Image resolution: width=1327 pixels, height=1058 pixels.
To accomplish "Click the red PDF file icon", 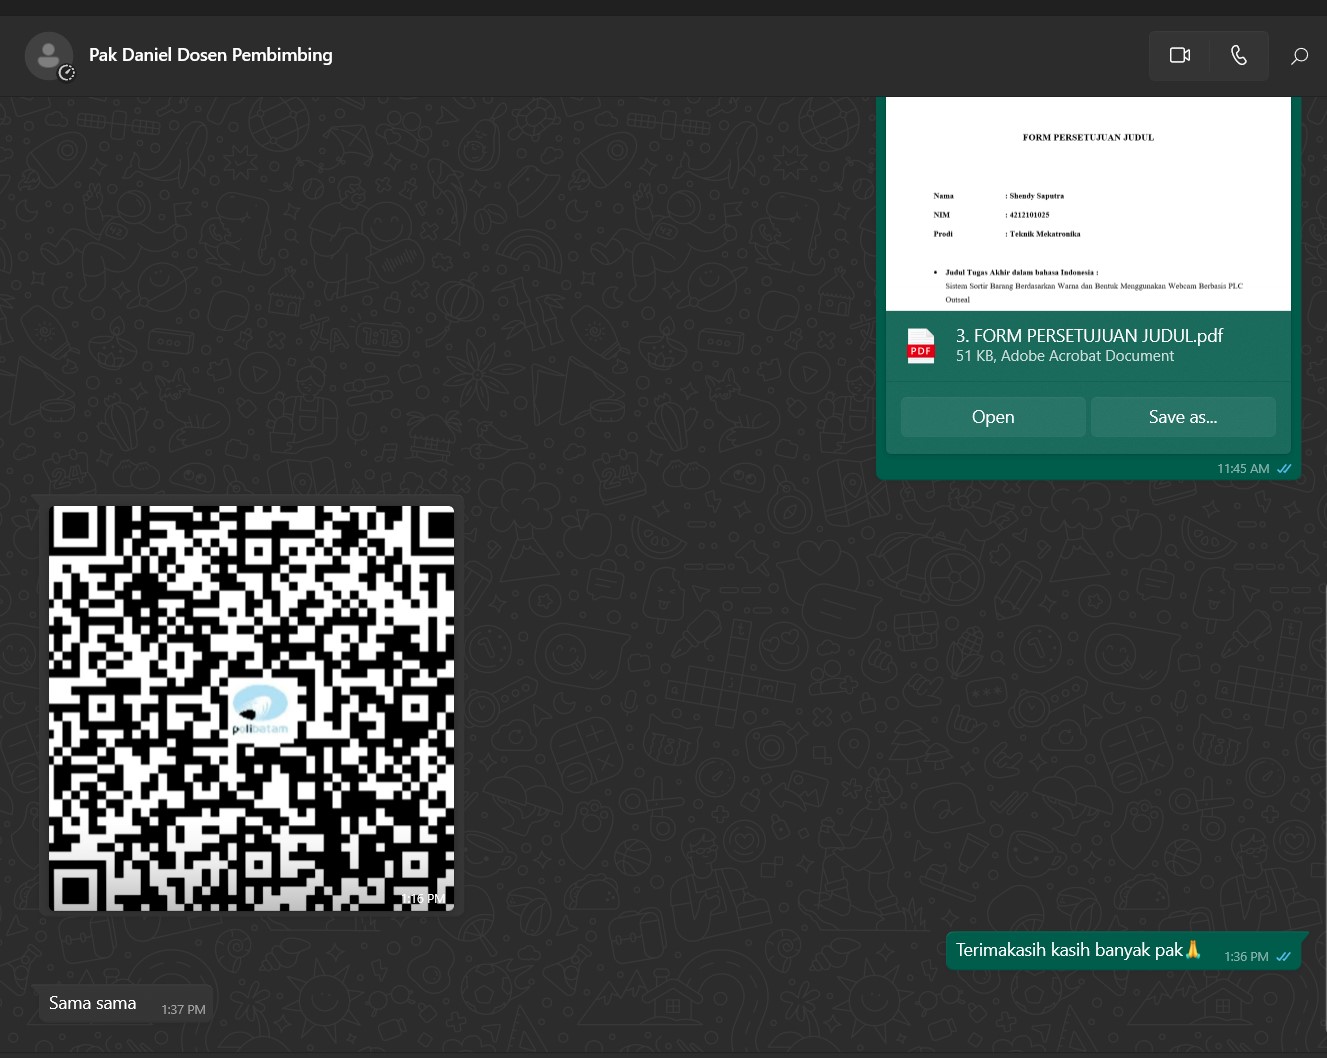I will click(921, 346).
